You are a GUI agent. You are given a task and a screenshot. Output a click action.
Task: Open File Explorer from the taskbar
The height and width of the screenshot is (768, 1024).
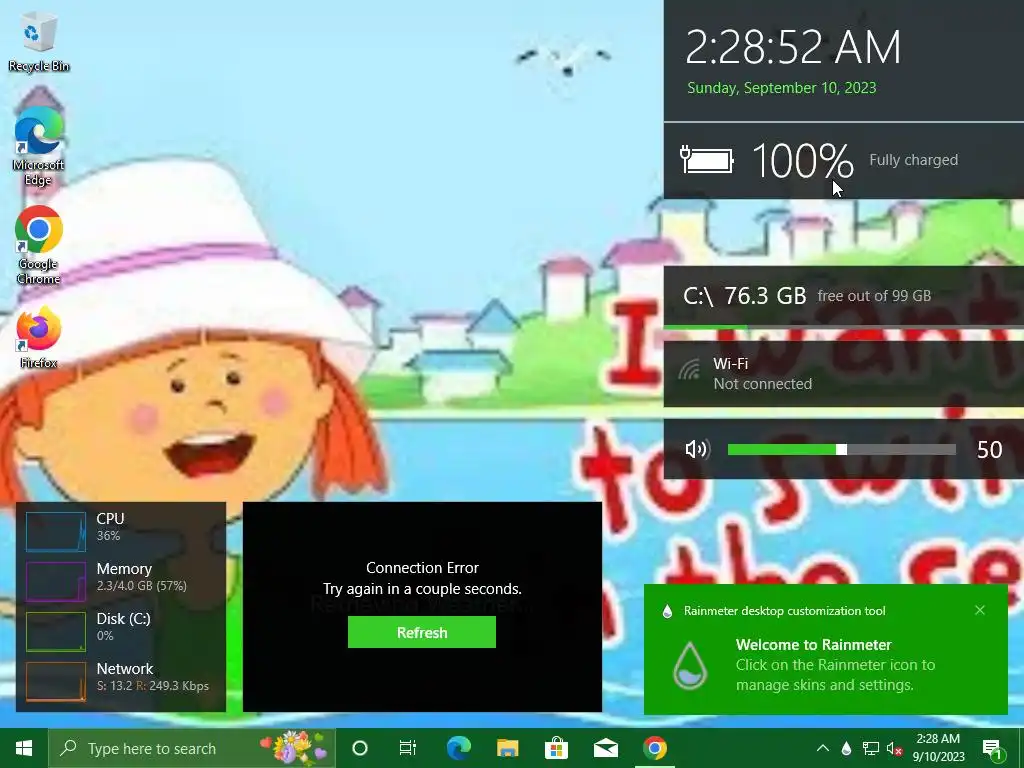point(507,748)
